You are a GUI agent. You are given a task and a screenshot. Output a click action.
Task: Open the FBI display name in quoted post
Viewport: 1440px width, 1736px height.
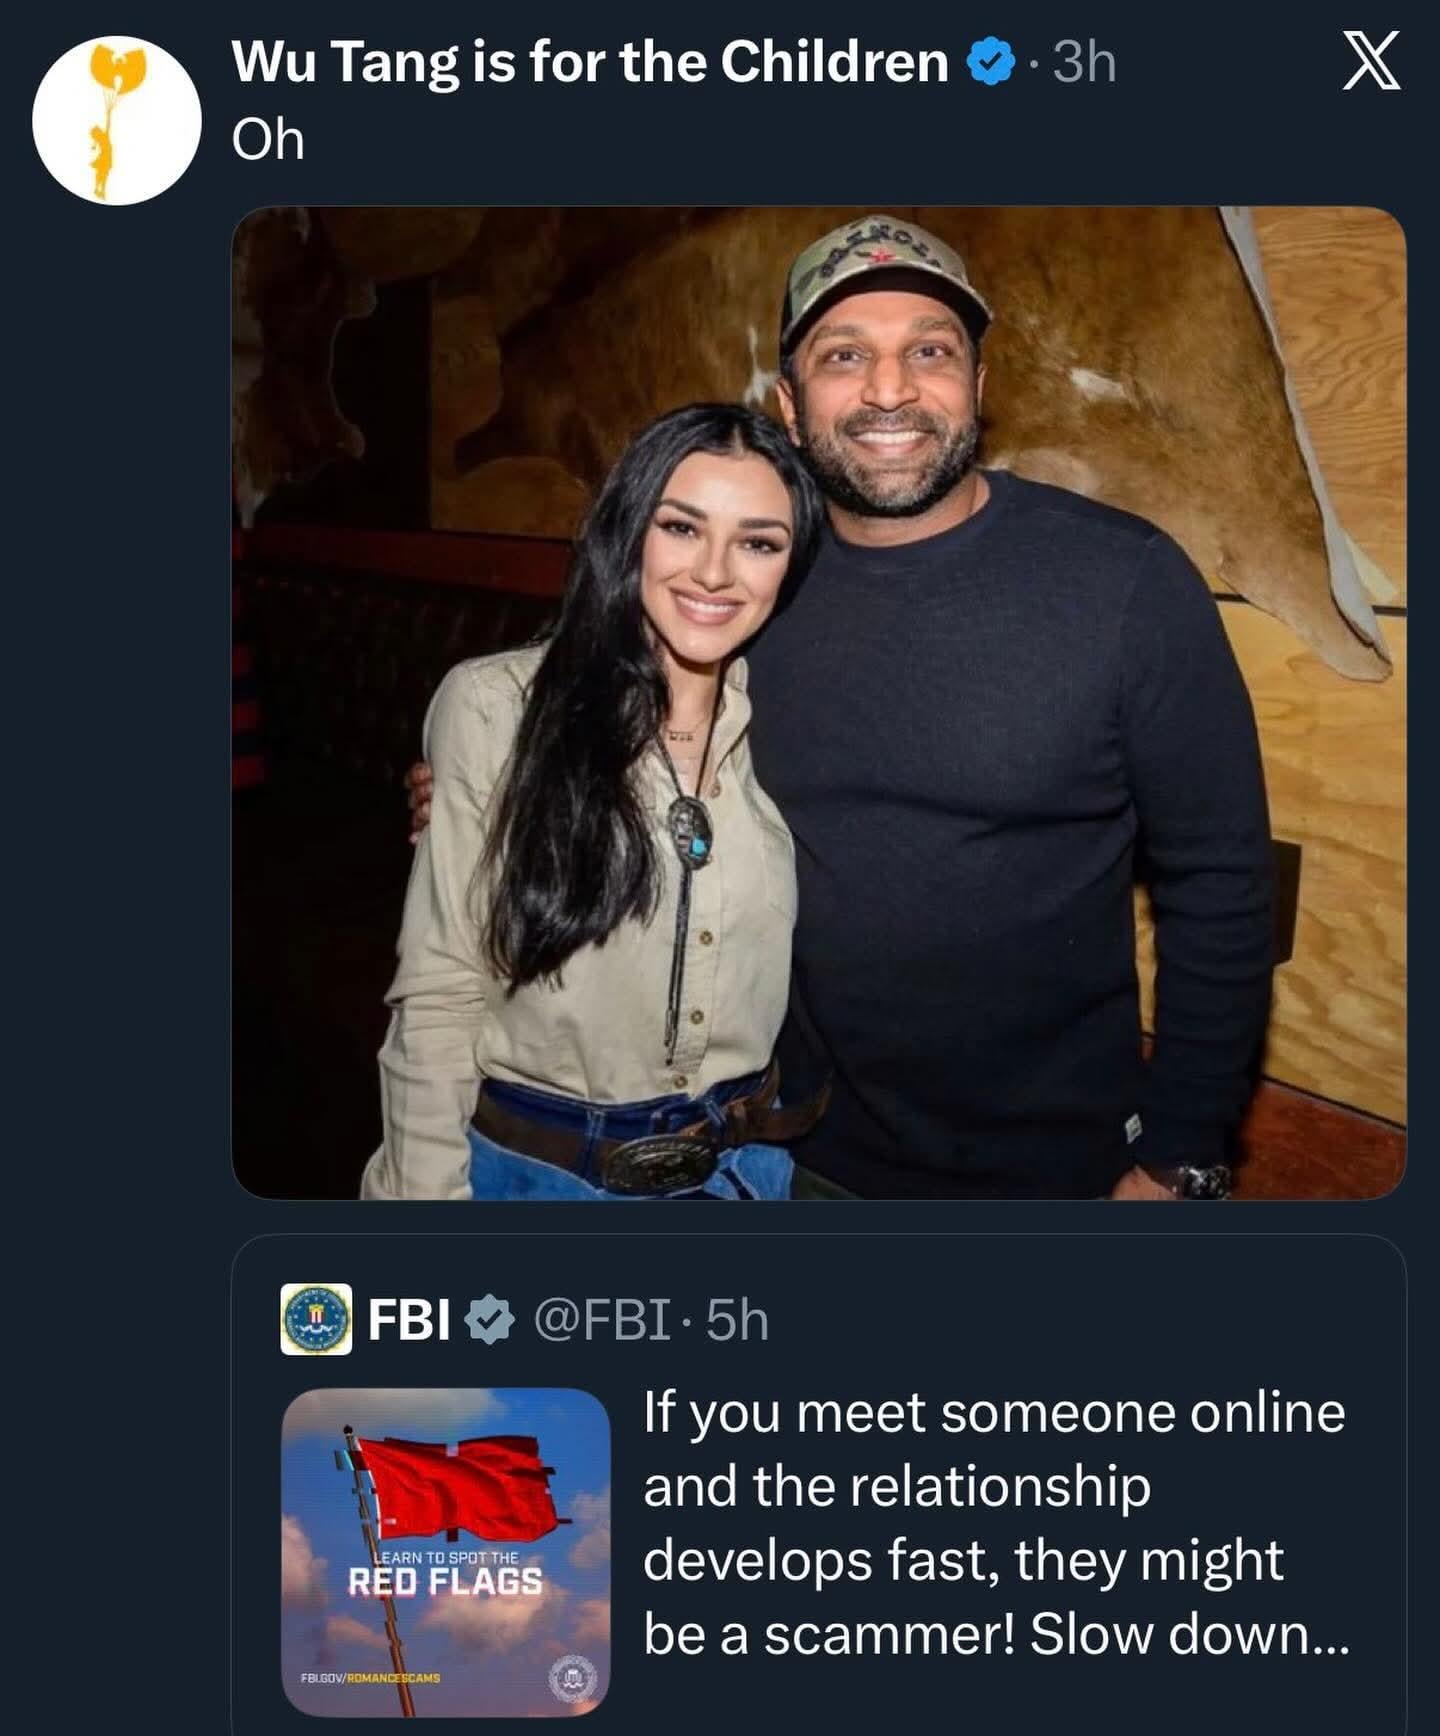tap(408, 1320)
